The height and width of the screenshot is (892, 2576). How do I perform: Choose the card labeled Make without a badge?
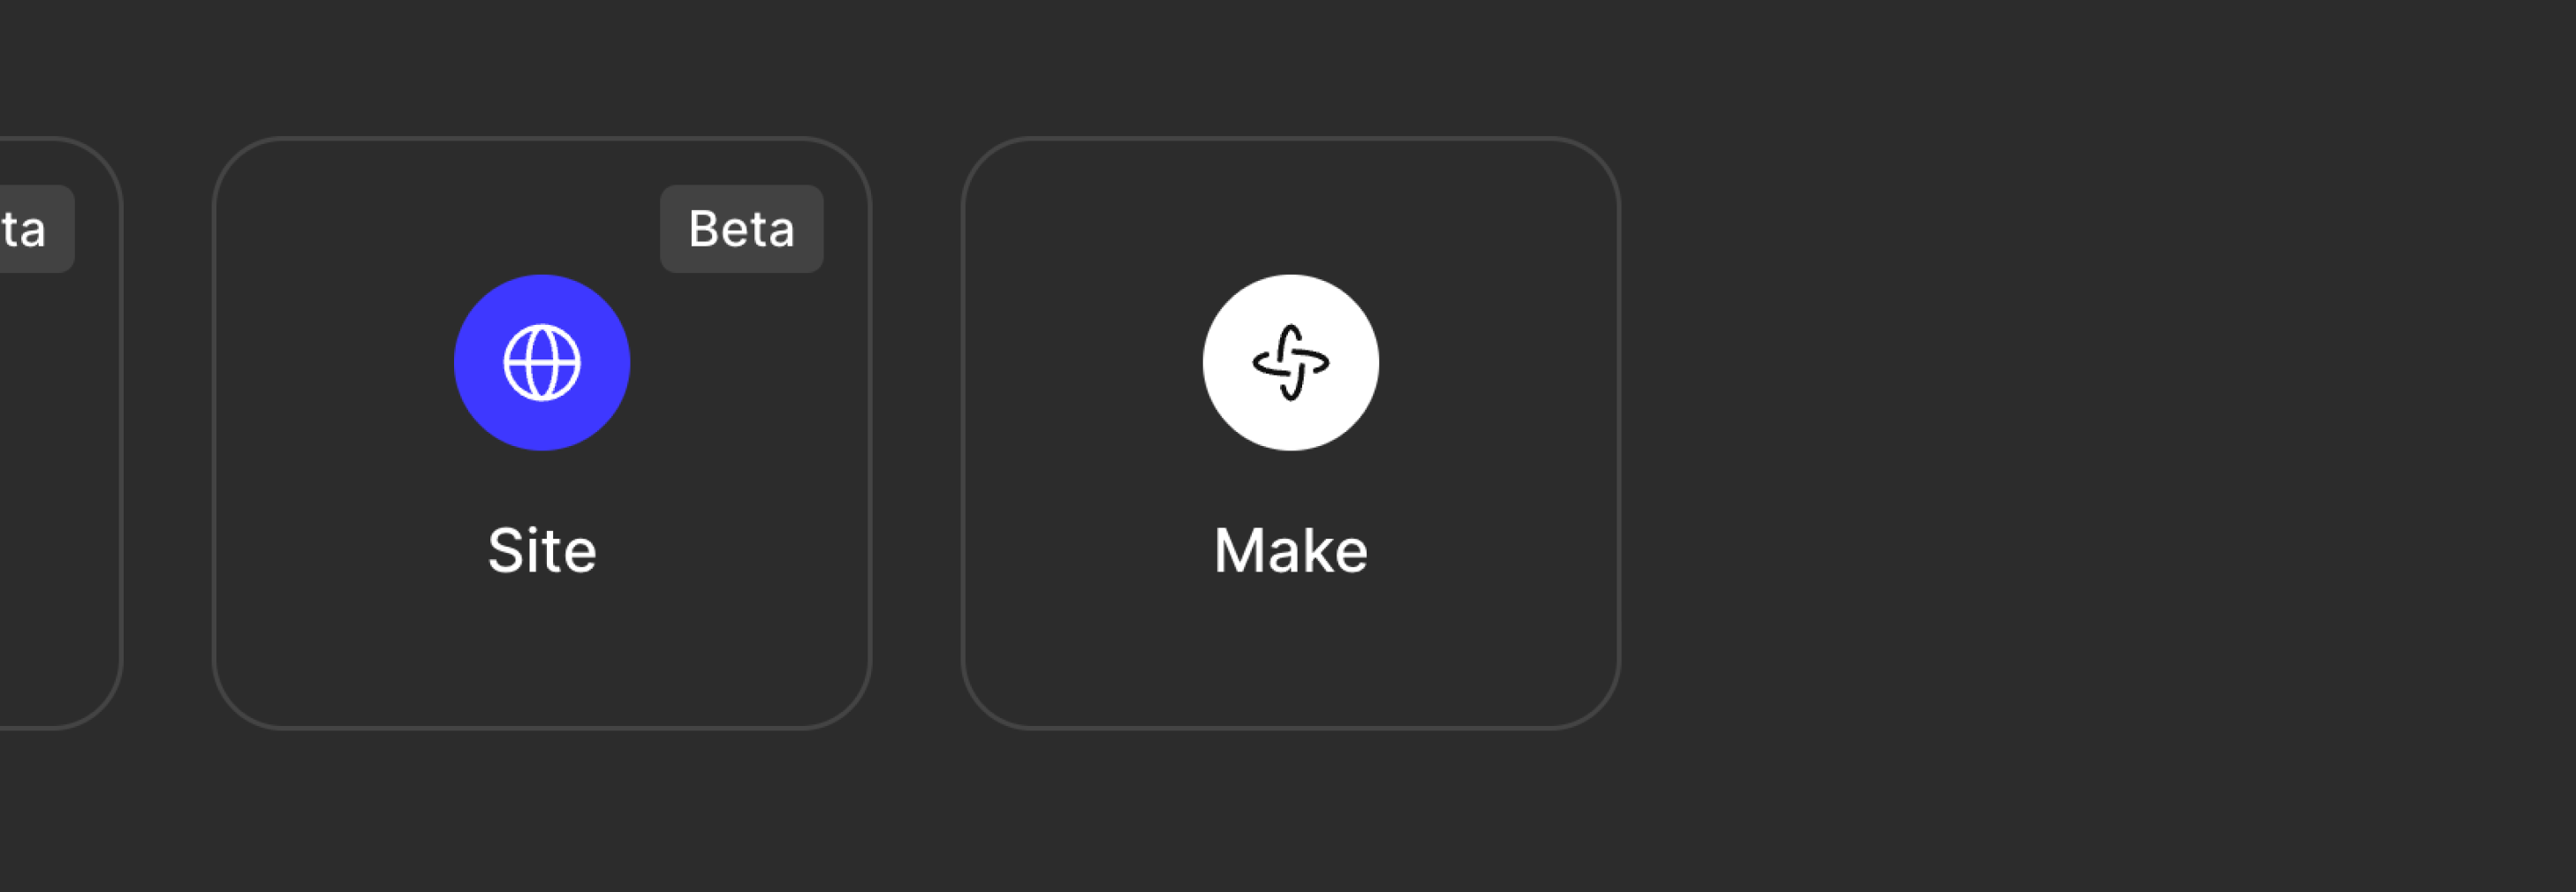pos(1290,433)
